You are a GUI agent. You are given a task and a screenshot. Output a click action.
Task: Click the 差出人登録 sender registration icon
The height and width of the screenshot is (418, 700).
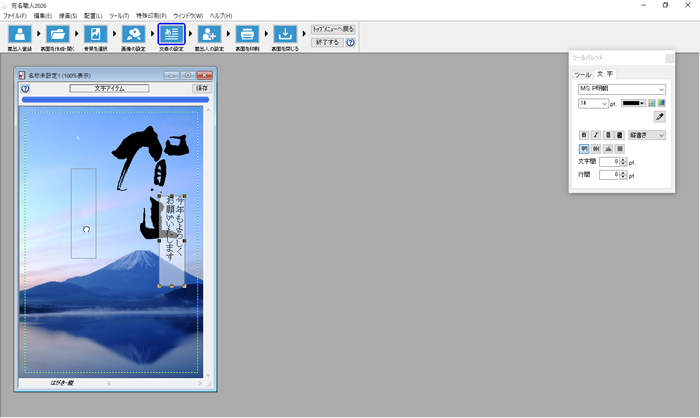(x=18, y=36)
